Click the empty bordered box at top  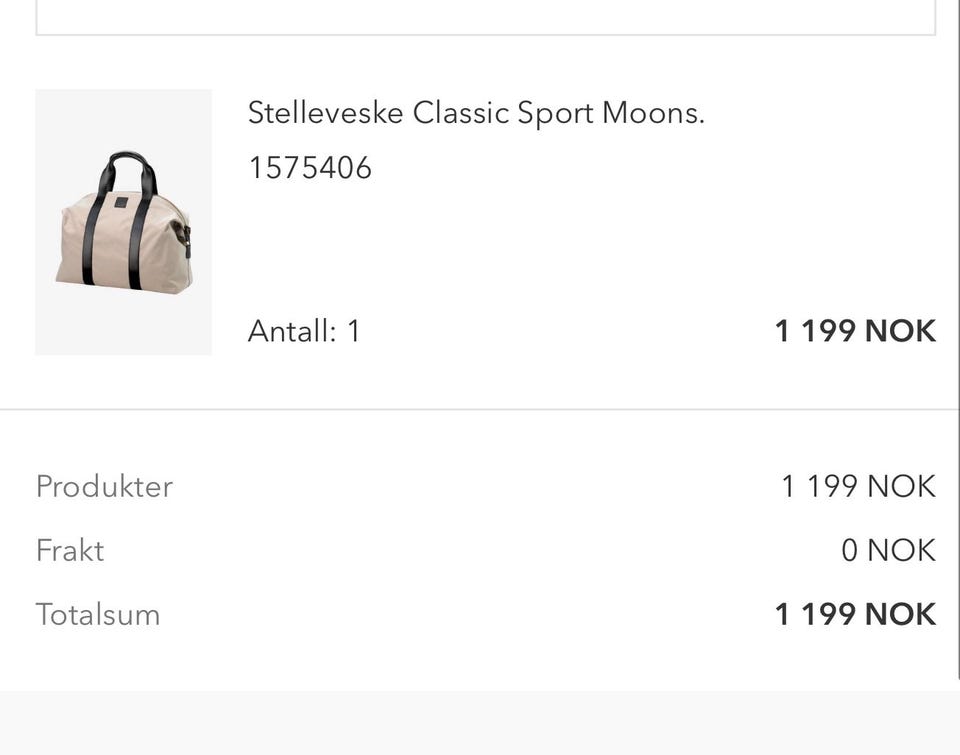pyautogui.click(x=485, y=16)
